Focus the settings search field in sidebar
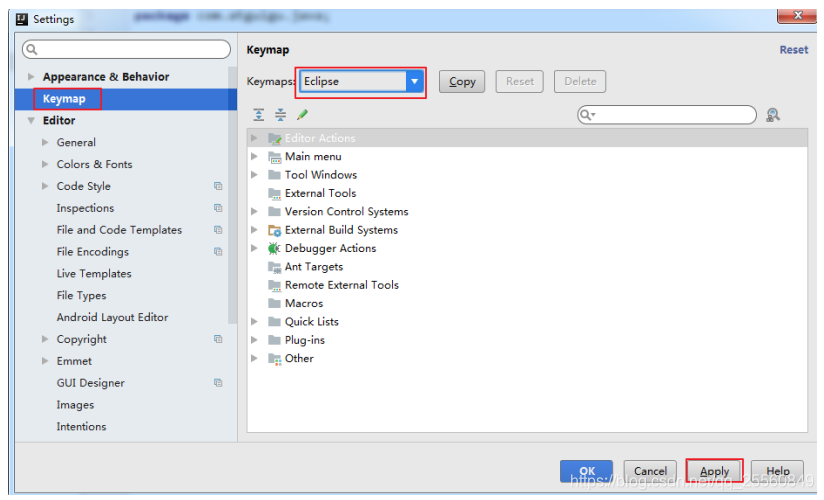 pos(126,49)
